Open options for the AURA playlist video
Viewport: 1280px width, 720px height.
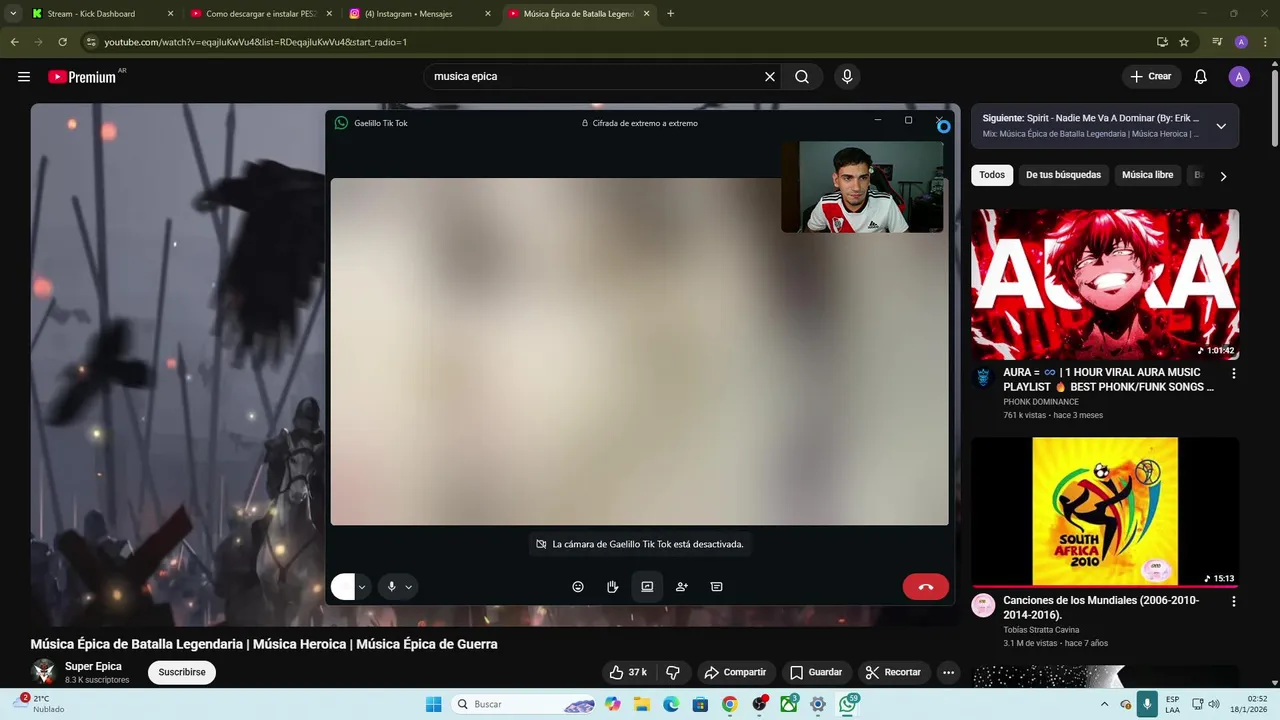[1233, 373]
